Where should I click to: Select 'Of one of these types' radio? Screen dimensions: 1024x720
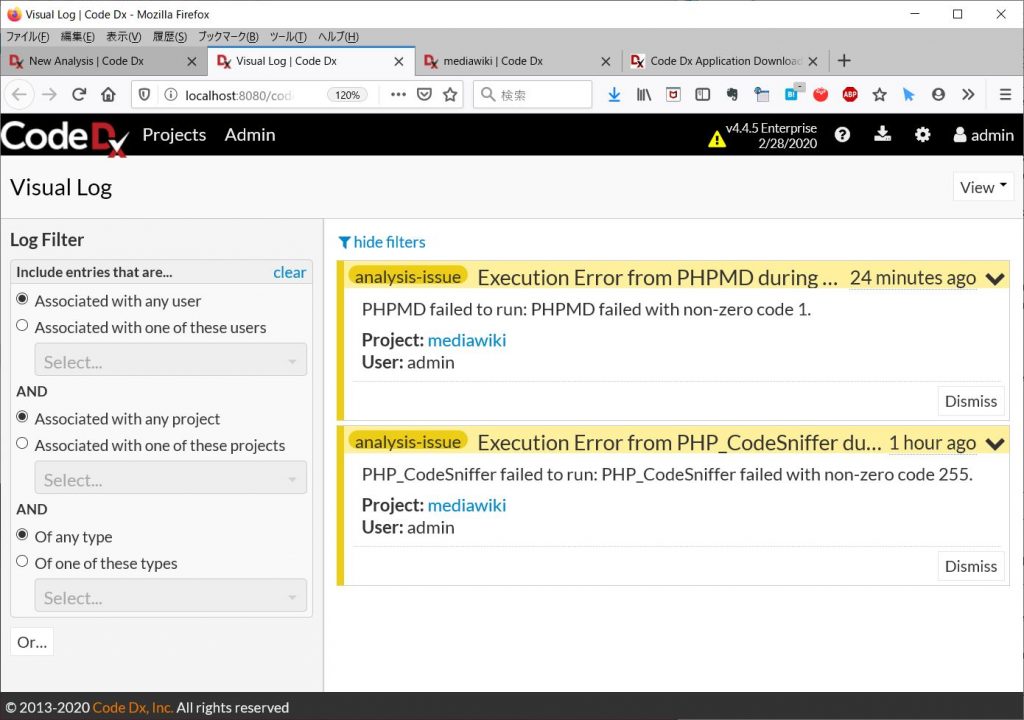22,561
